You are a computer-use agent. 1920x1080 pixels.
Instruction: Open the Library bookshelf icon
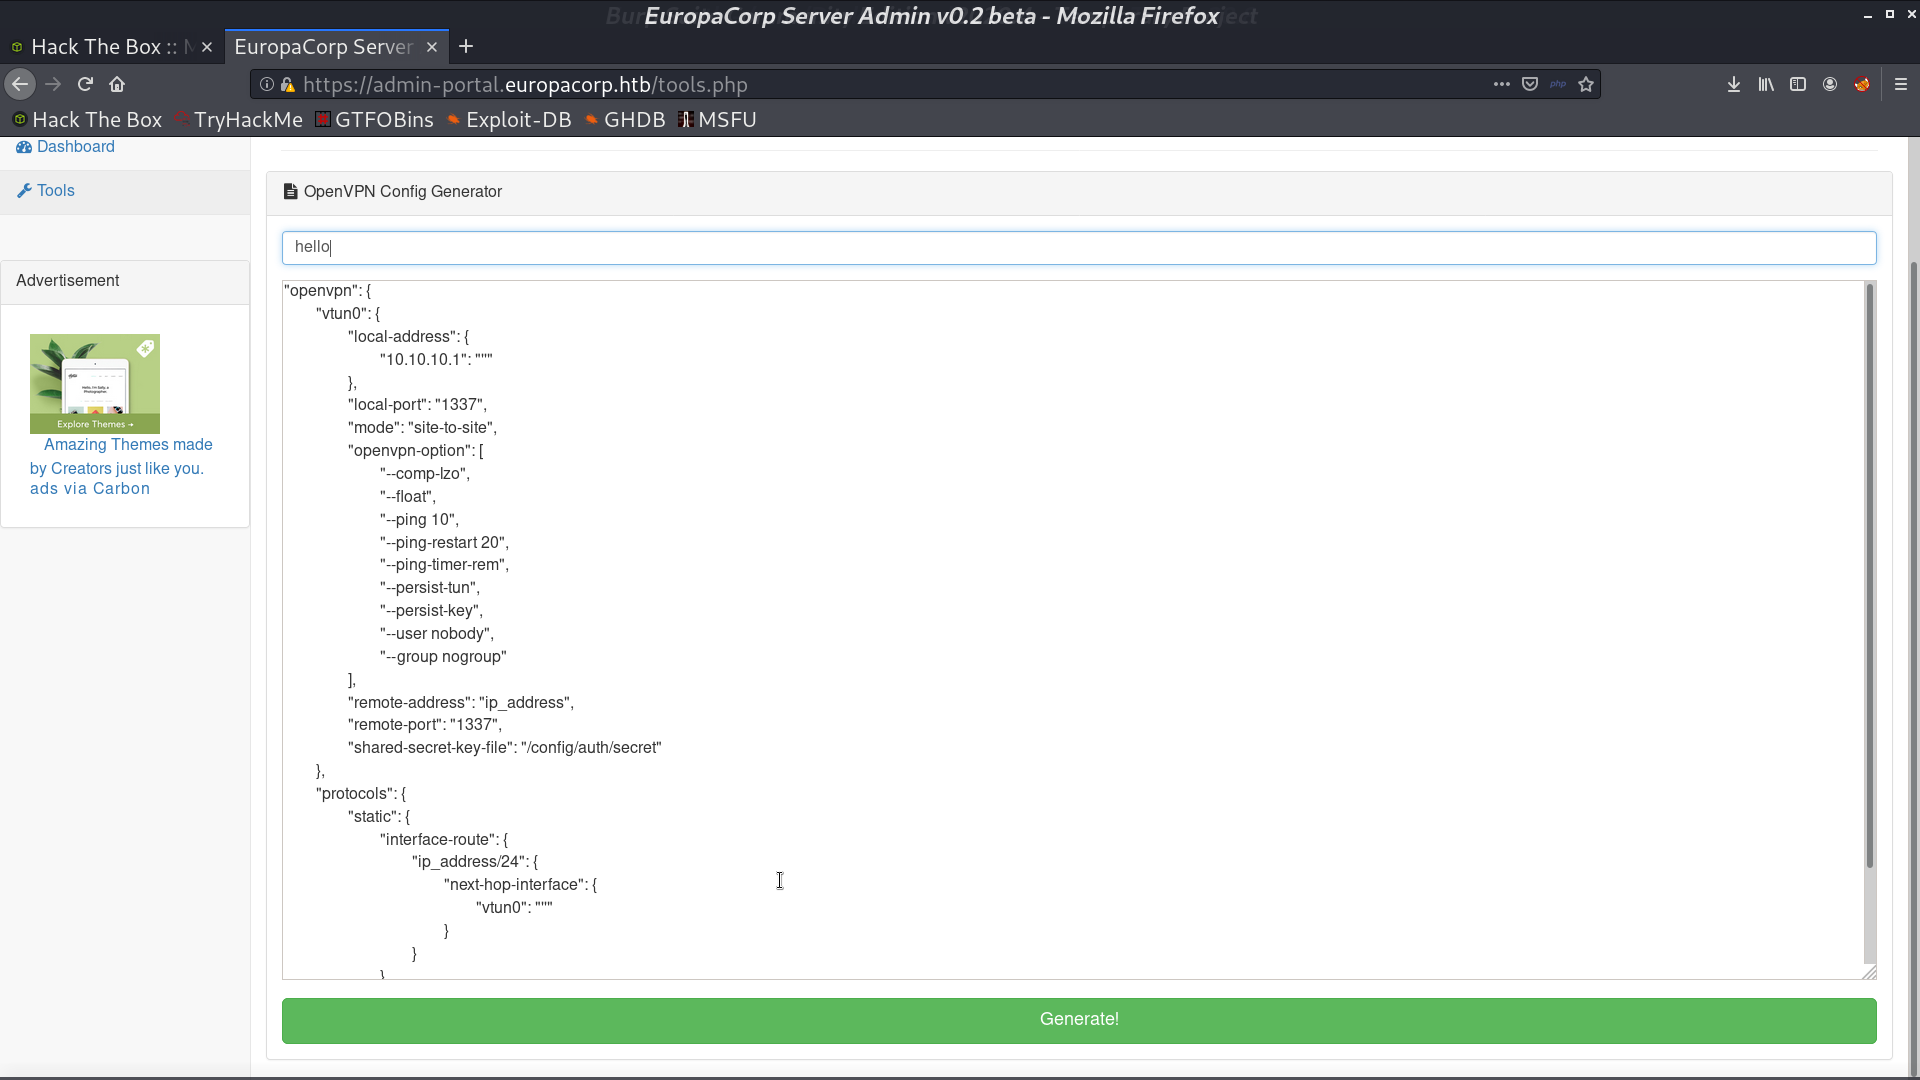tap(1766, 85)
